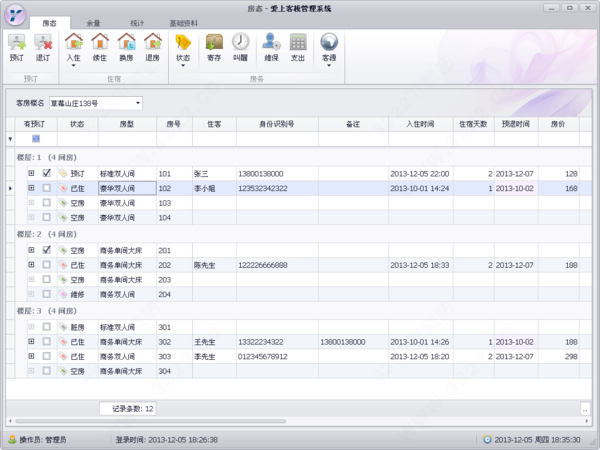600x450 pixels.
Task: Open the 入住 dropdown arrow
Action: [x=73, y=66]
